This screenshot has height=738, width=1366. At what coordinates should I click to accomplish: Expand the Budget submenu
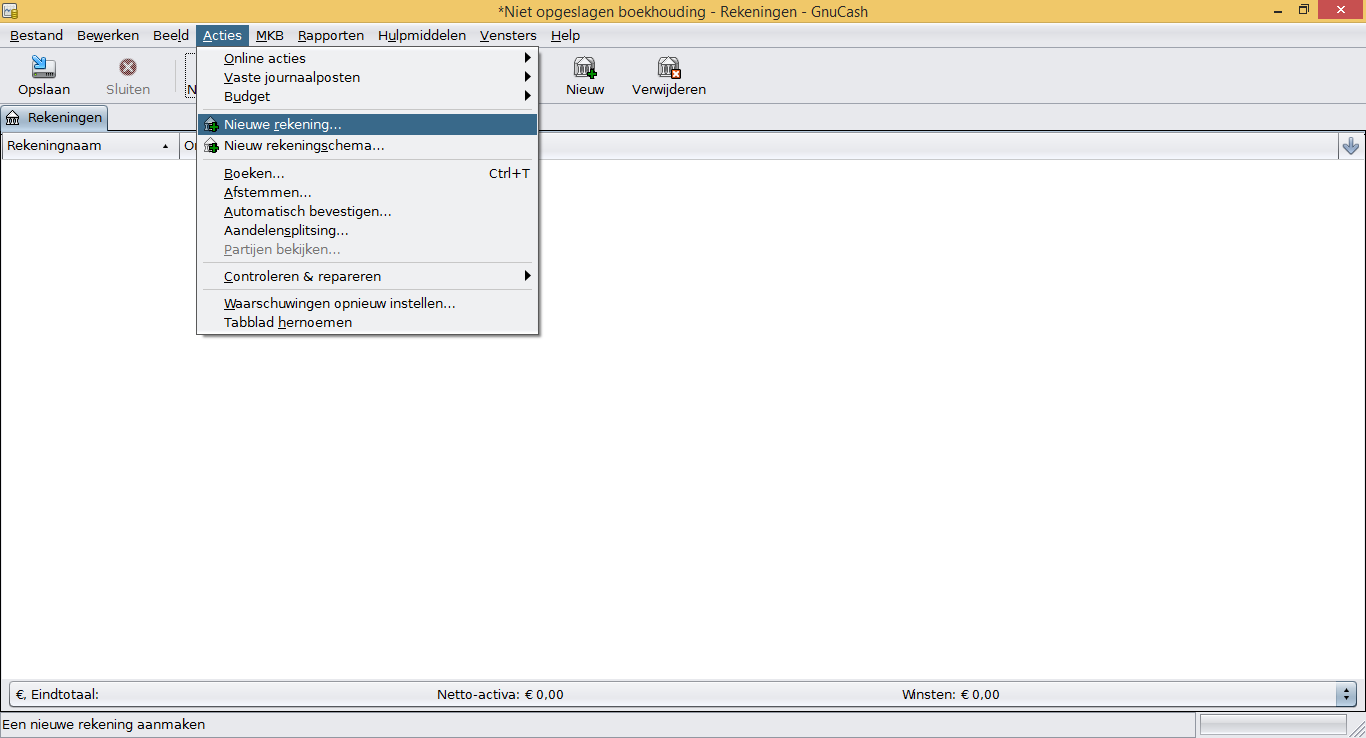click(x=368, y=96)
